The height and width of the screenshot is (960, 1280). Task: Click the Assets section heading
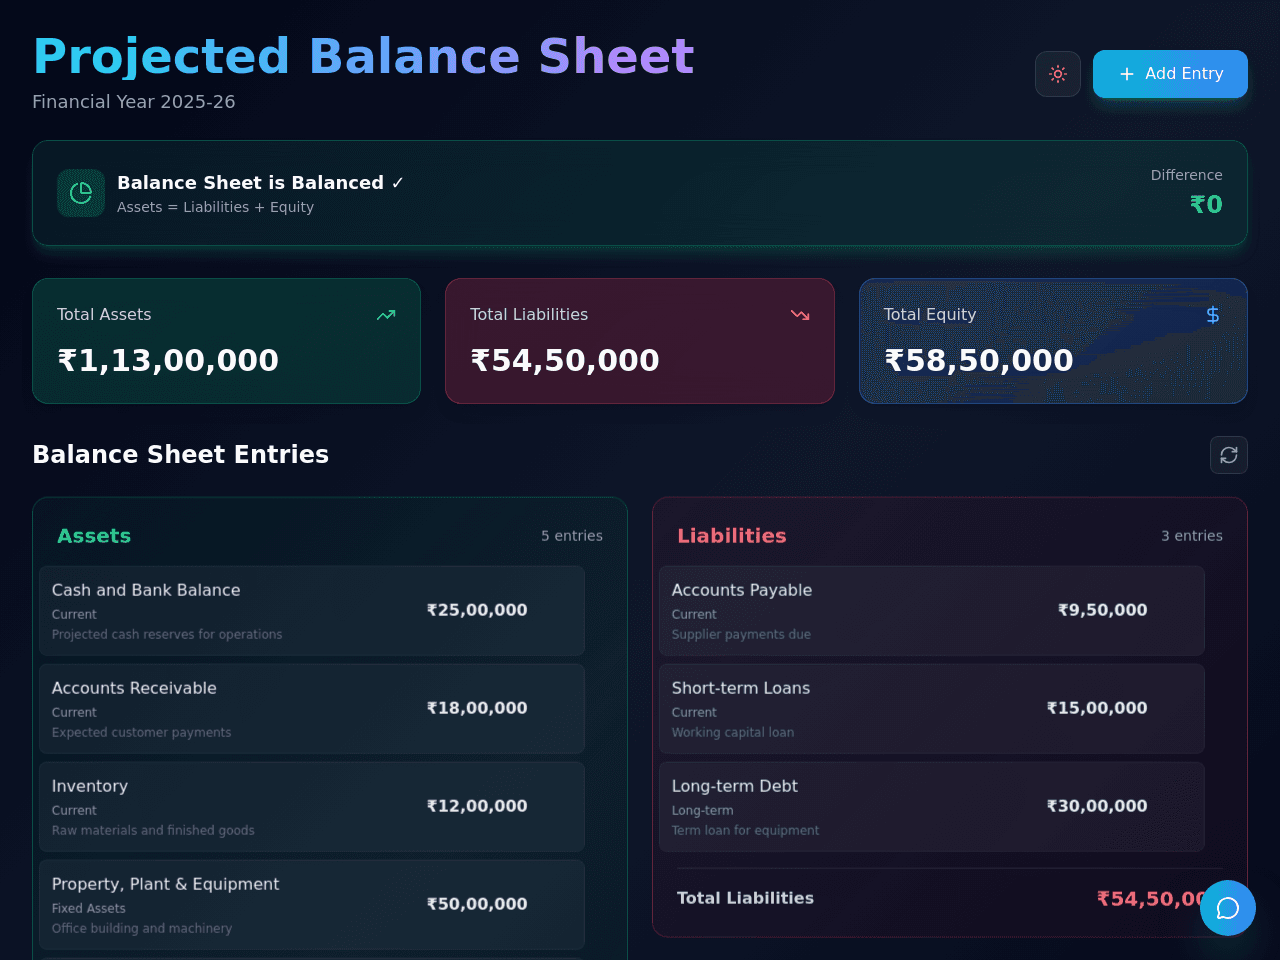(x=94, y=536)
